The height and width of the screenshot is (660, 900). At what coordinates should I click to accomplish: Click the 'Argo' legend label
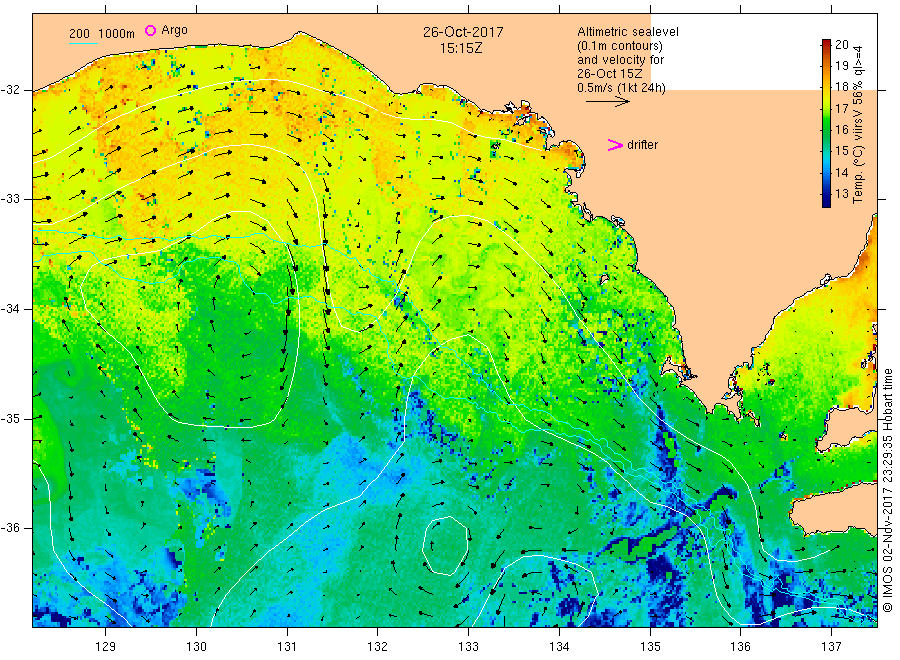174,30
